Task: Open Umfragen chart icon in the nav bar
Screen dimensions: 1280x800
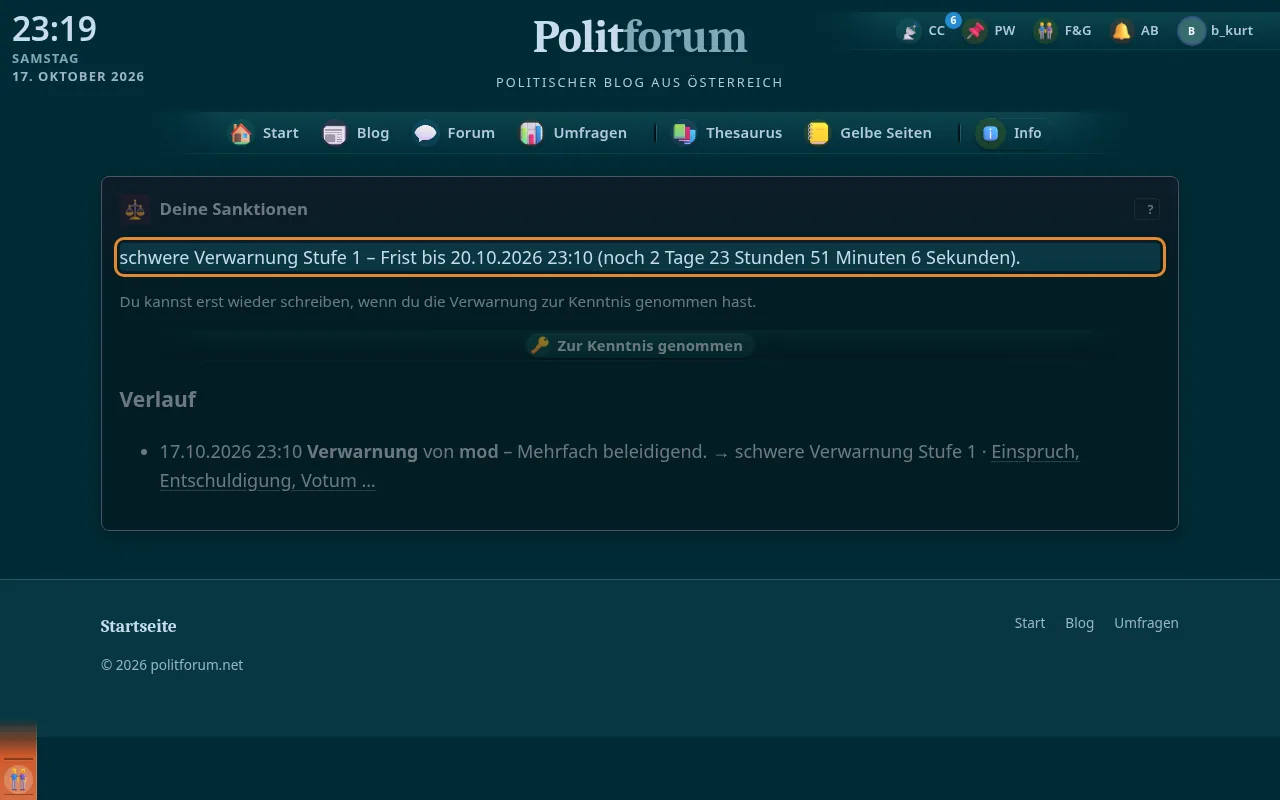Action: pyautogui.click(x=531, y=133)
